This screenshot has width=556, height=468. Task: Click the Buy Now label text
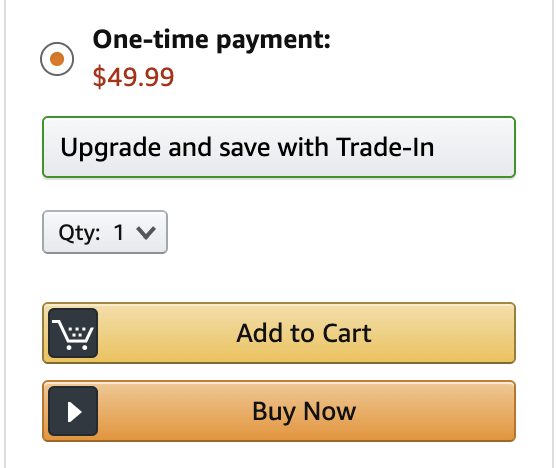(x=304, y=412)
